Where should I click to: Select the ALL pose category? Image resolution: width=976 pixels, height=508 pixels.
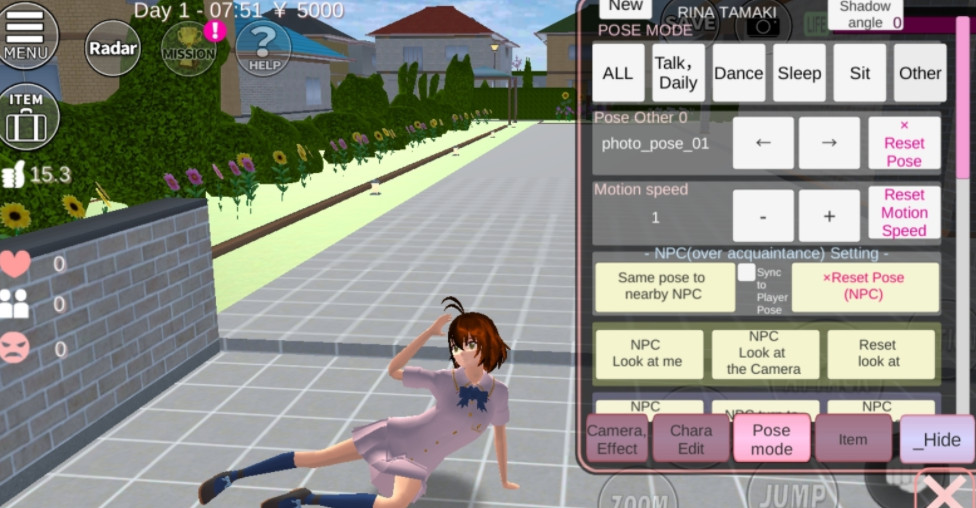pyautogui.click(x=618, y=73)
